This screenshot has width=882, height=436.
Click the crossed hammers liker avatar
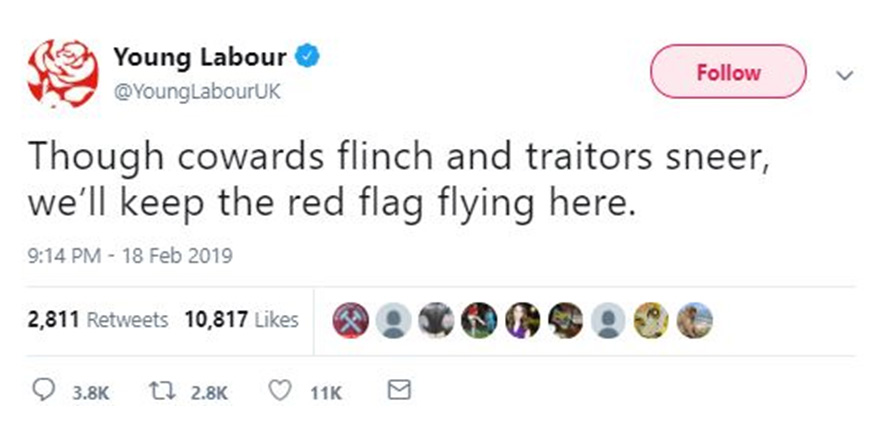pos(350,320)
